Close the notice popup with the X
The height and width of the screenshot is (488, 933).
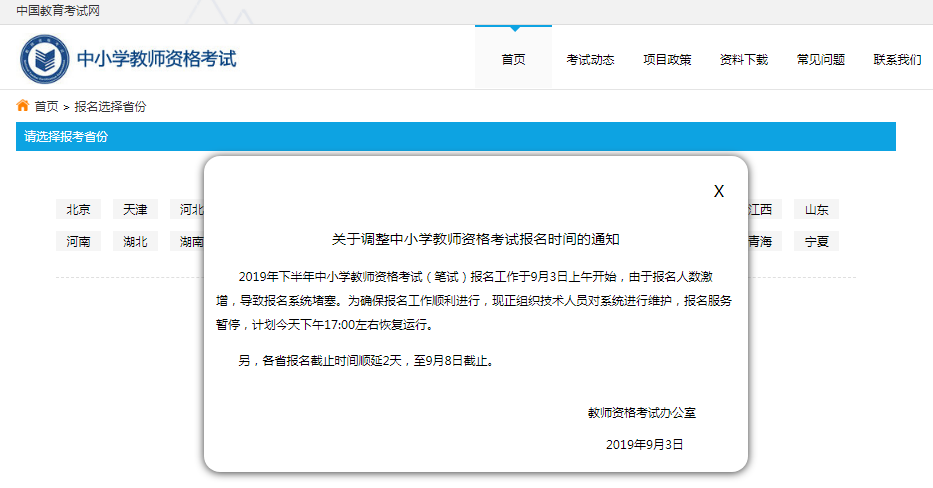tap(719, 191)
